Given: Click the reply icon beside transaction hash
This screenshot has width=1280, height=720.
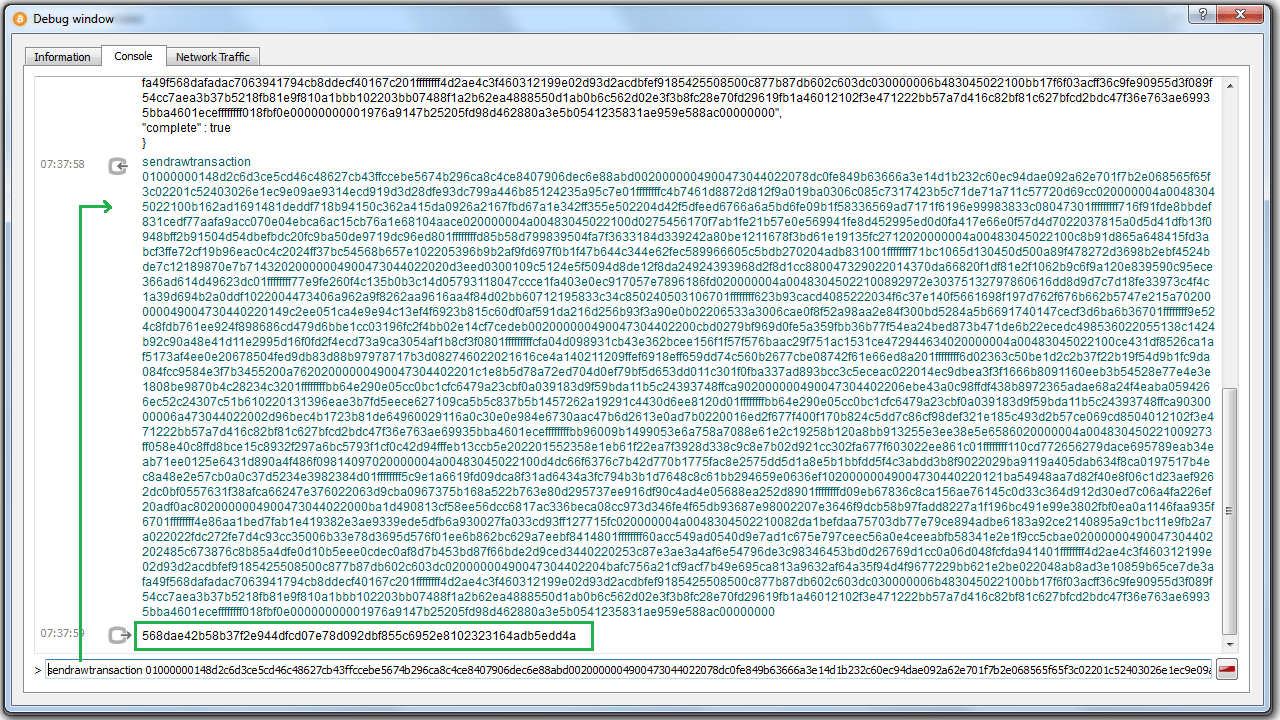Looking at the screenshot, I should pyautogui.click(x=120, y=636).
